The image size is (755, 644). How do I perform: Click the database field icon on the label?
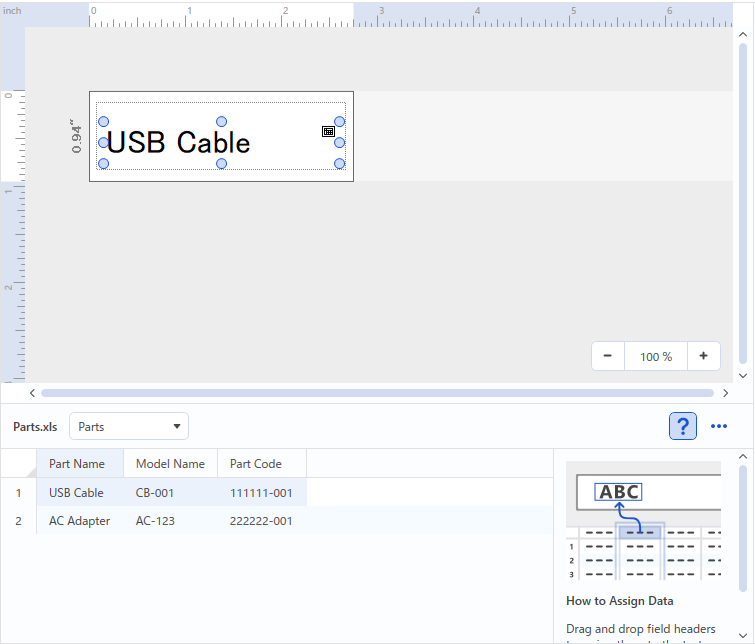coord(328,132)
